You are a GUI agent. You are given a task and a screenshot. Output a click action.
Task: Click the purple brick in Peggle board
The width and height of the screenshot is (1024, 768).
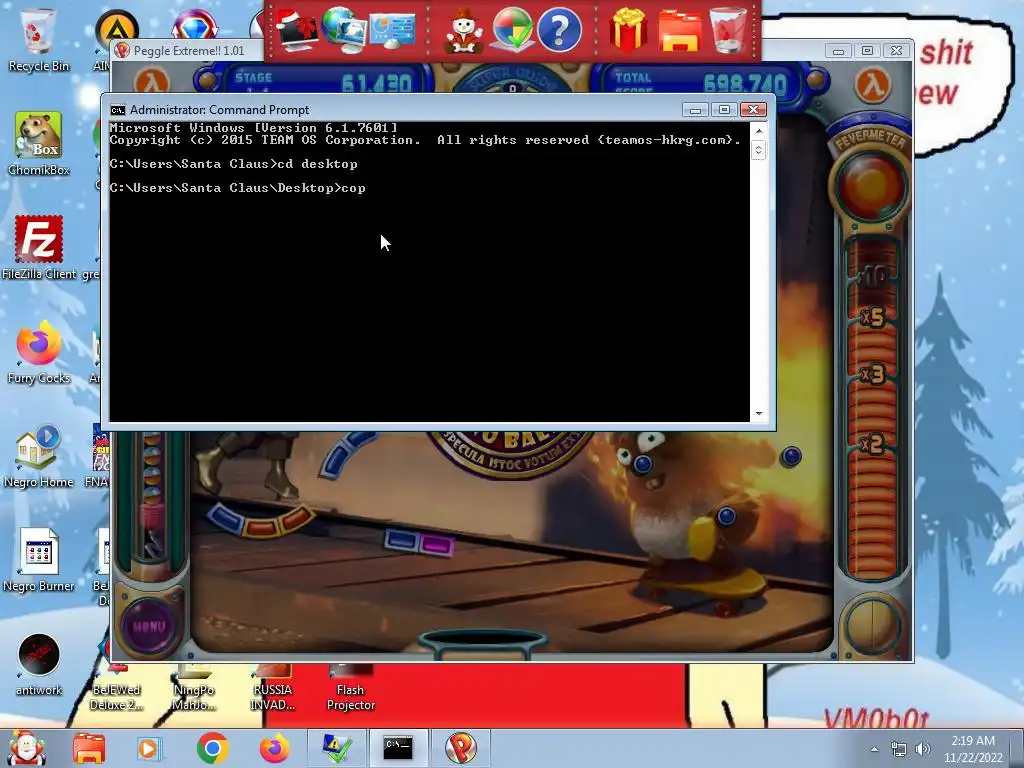[x=436, y=544]
